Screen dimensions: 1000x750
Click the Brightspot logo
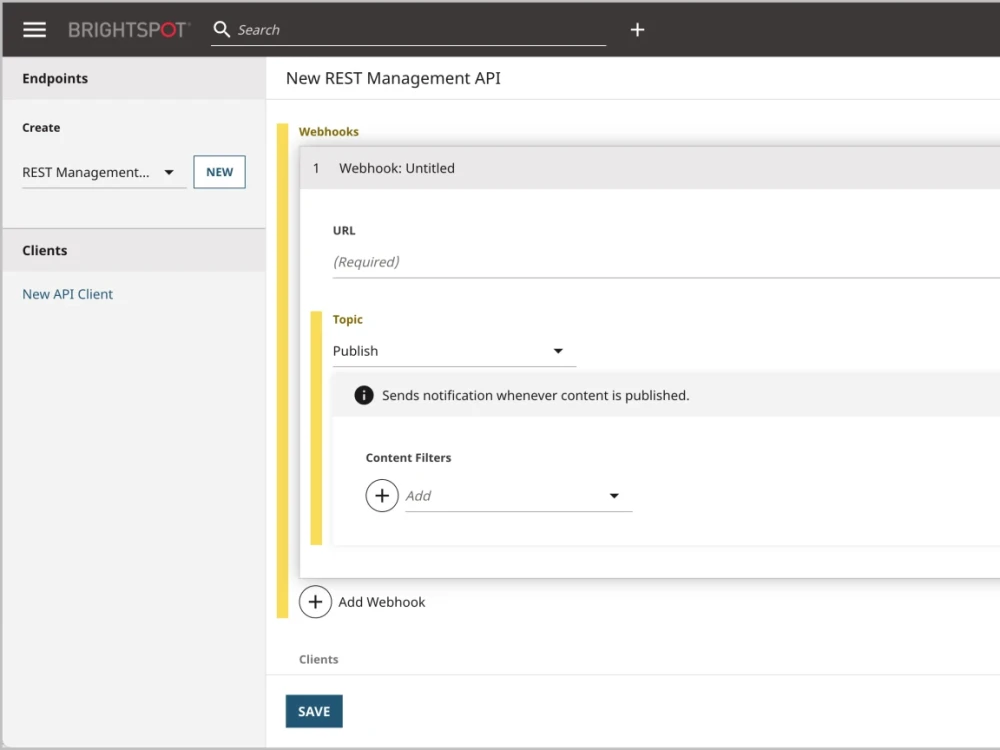[x=128, y=29]
